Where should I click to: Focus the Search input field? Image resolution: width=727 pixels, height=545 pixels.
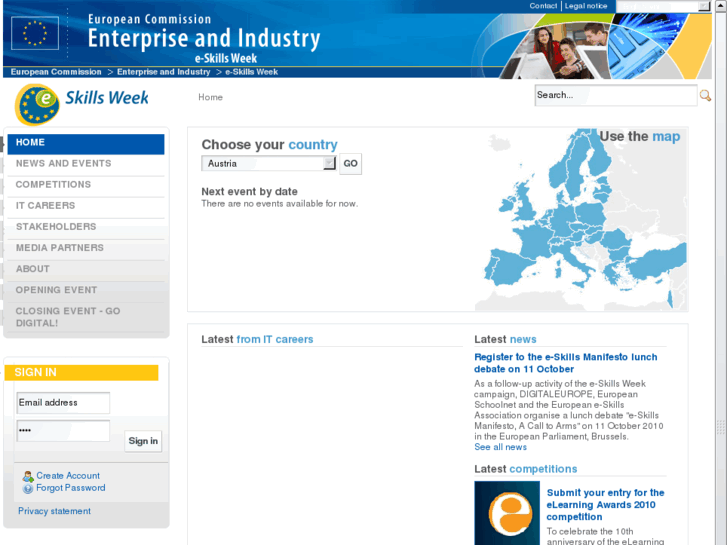point(616,96)
